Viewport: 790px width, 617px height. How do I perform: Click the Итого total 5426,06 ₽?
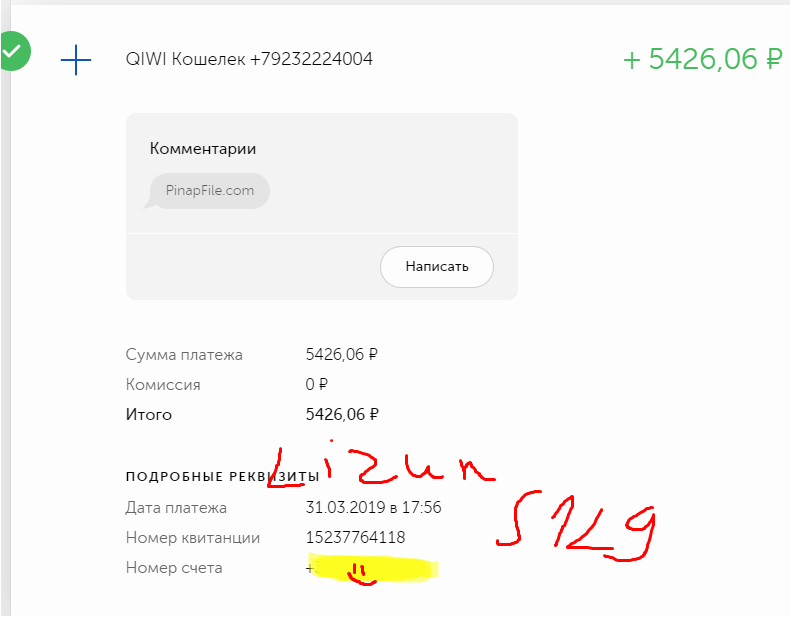click(x=342, y=415)
